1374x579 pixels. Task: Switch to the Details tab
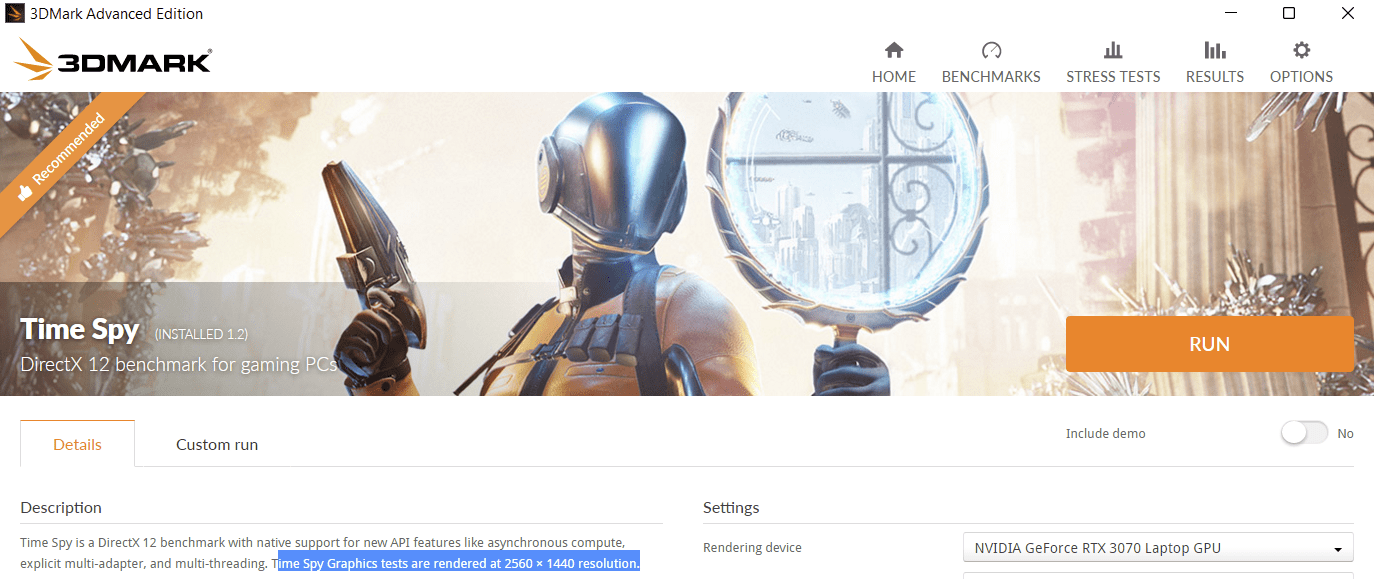point(77,444)
